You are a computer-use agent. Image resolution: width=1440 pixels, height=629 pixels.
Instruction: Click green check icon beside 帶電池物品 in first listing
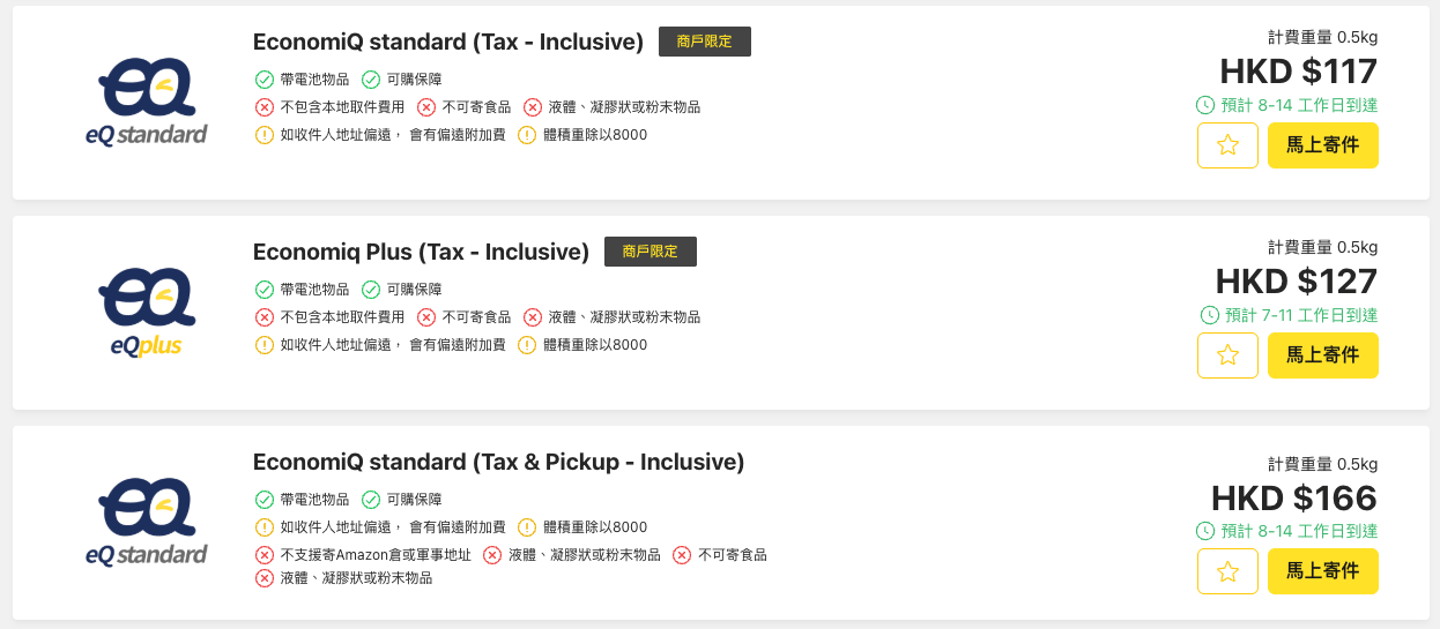click(x=264, y=79)
